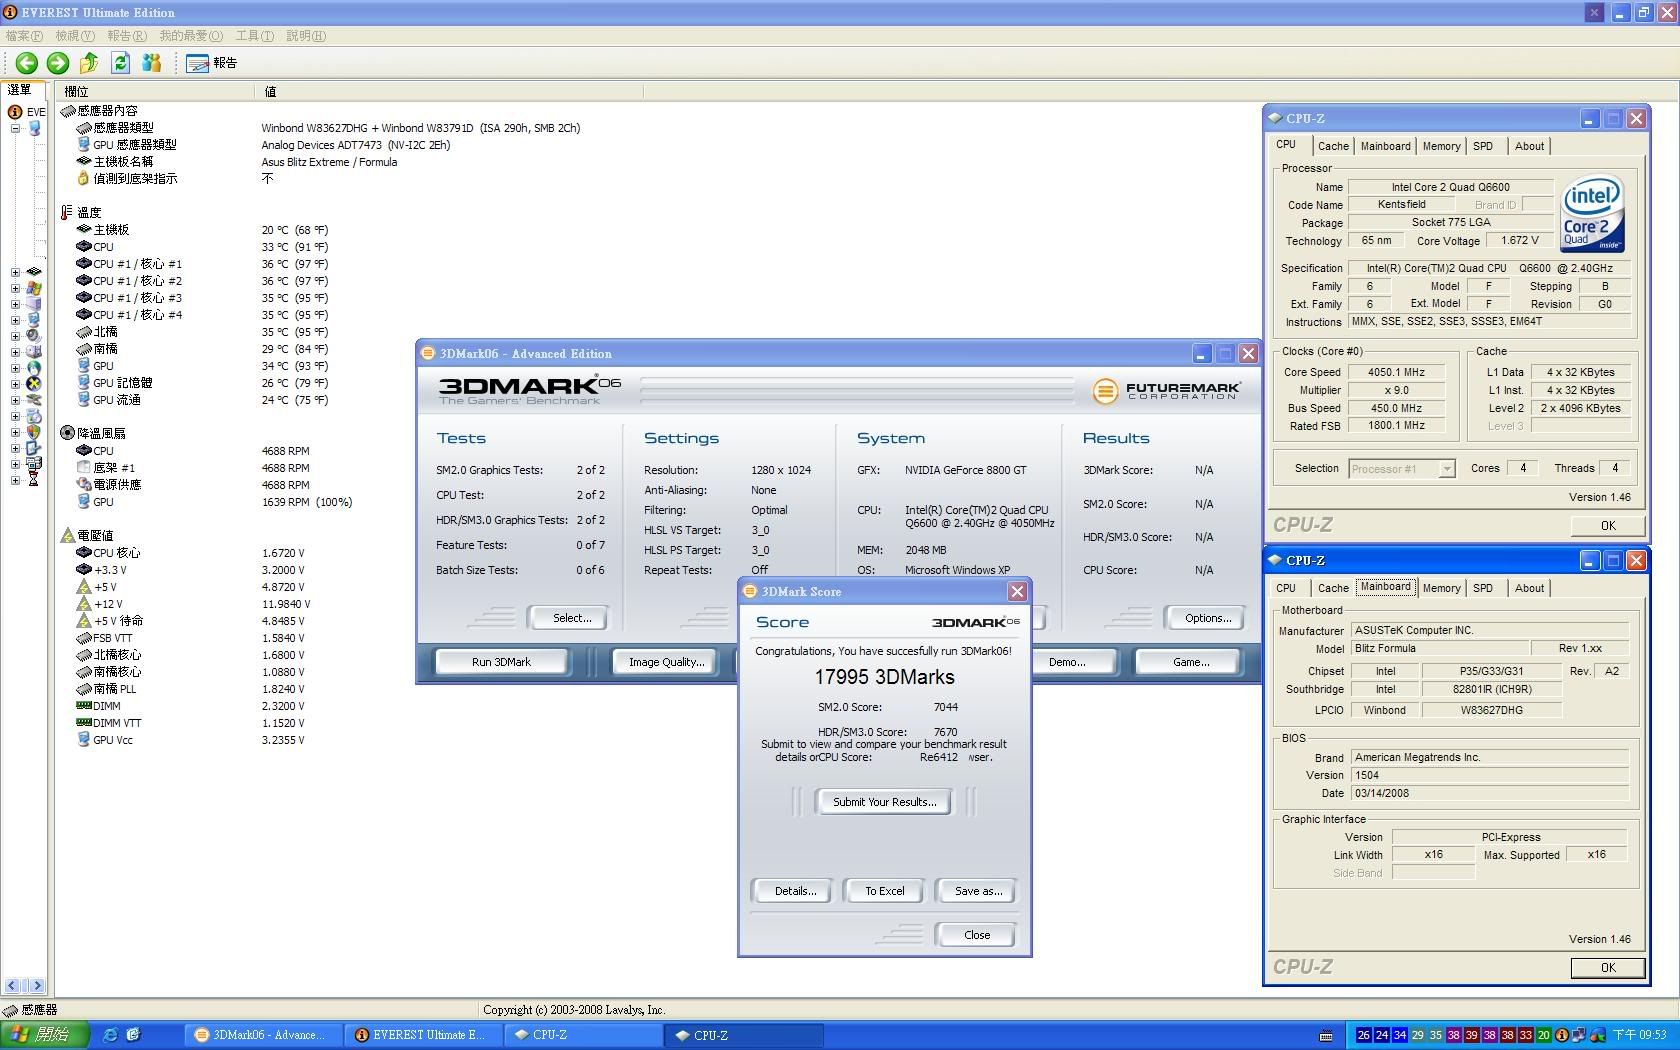Collapse the Computer node in the tree
Viewport: 1680px width, 1050px height.
[15, 128]
